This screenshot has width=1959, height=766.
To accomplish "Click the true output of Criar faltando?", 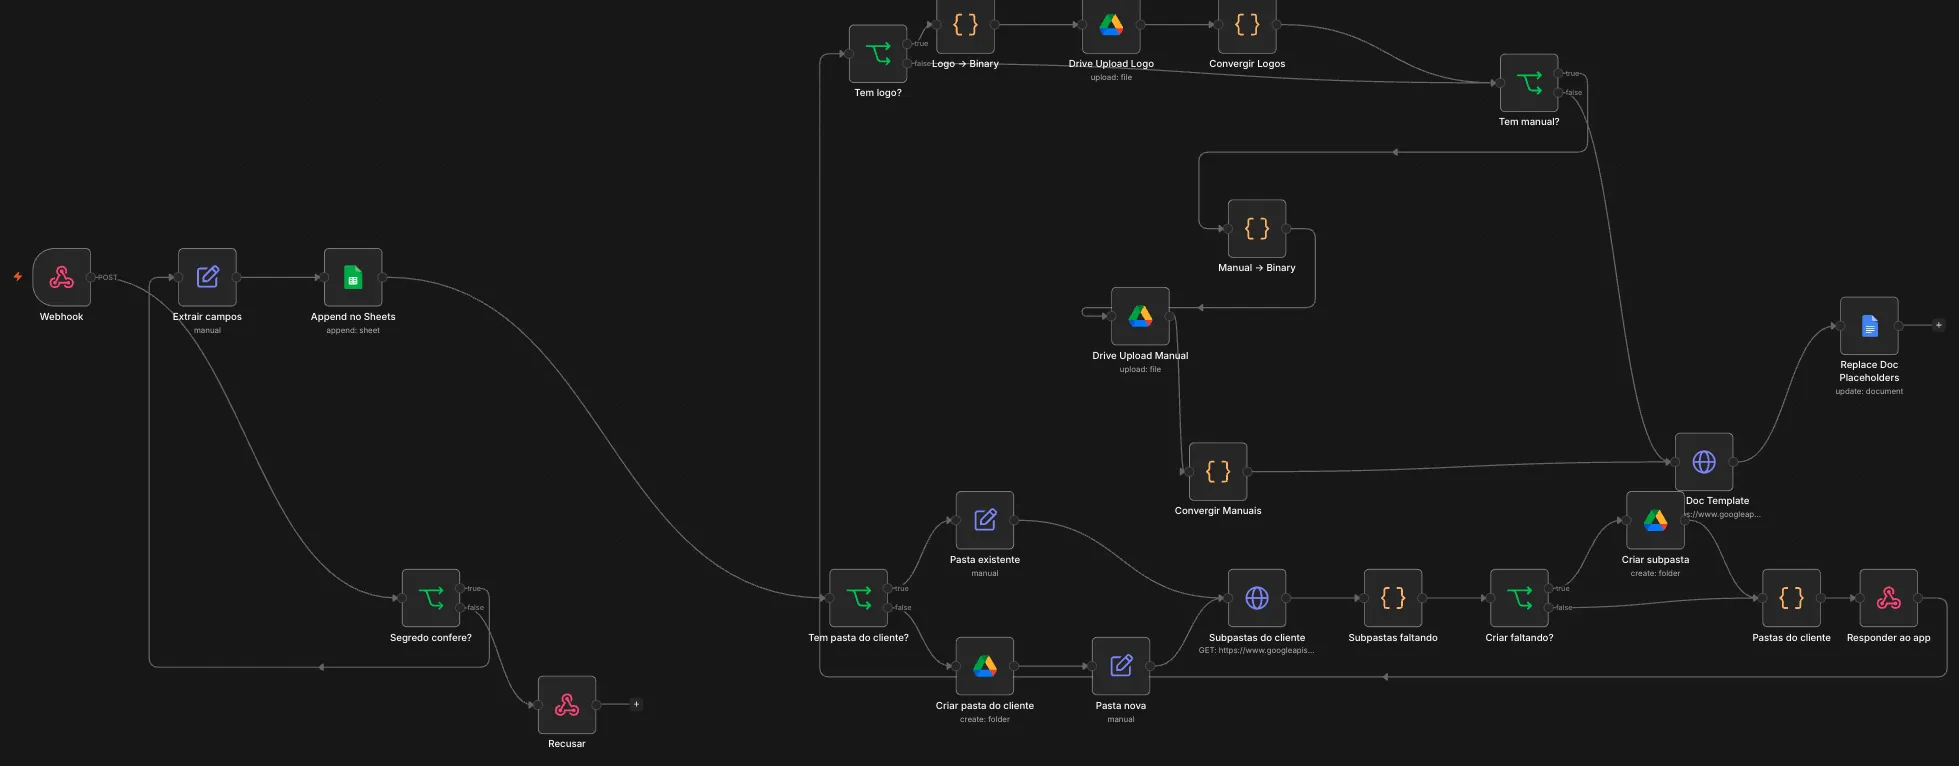I will 1548,588.
